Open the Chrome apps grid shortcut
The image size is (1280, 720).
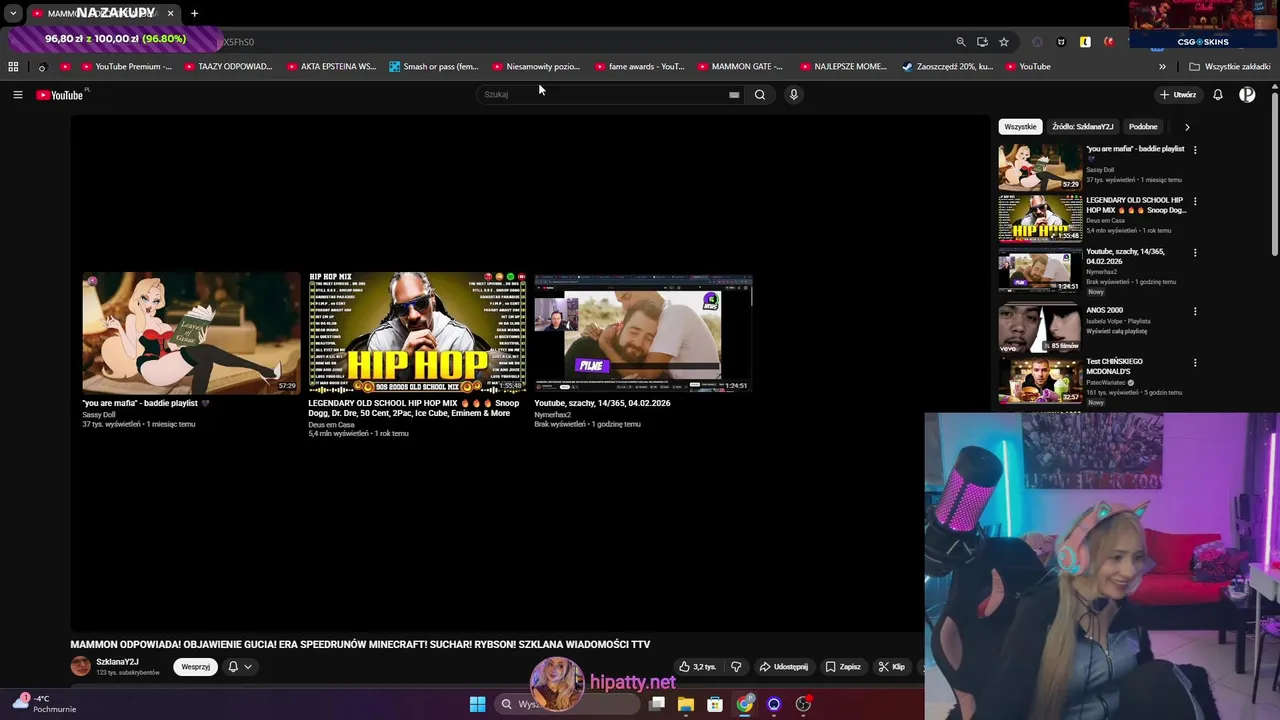coord(13,67)
